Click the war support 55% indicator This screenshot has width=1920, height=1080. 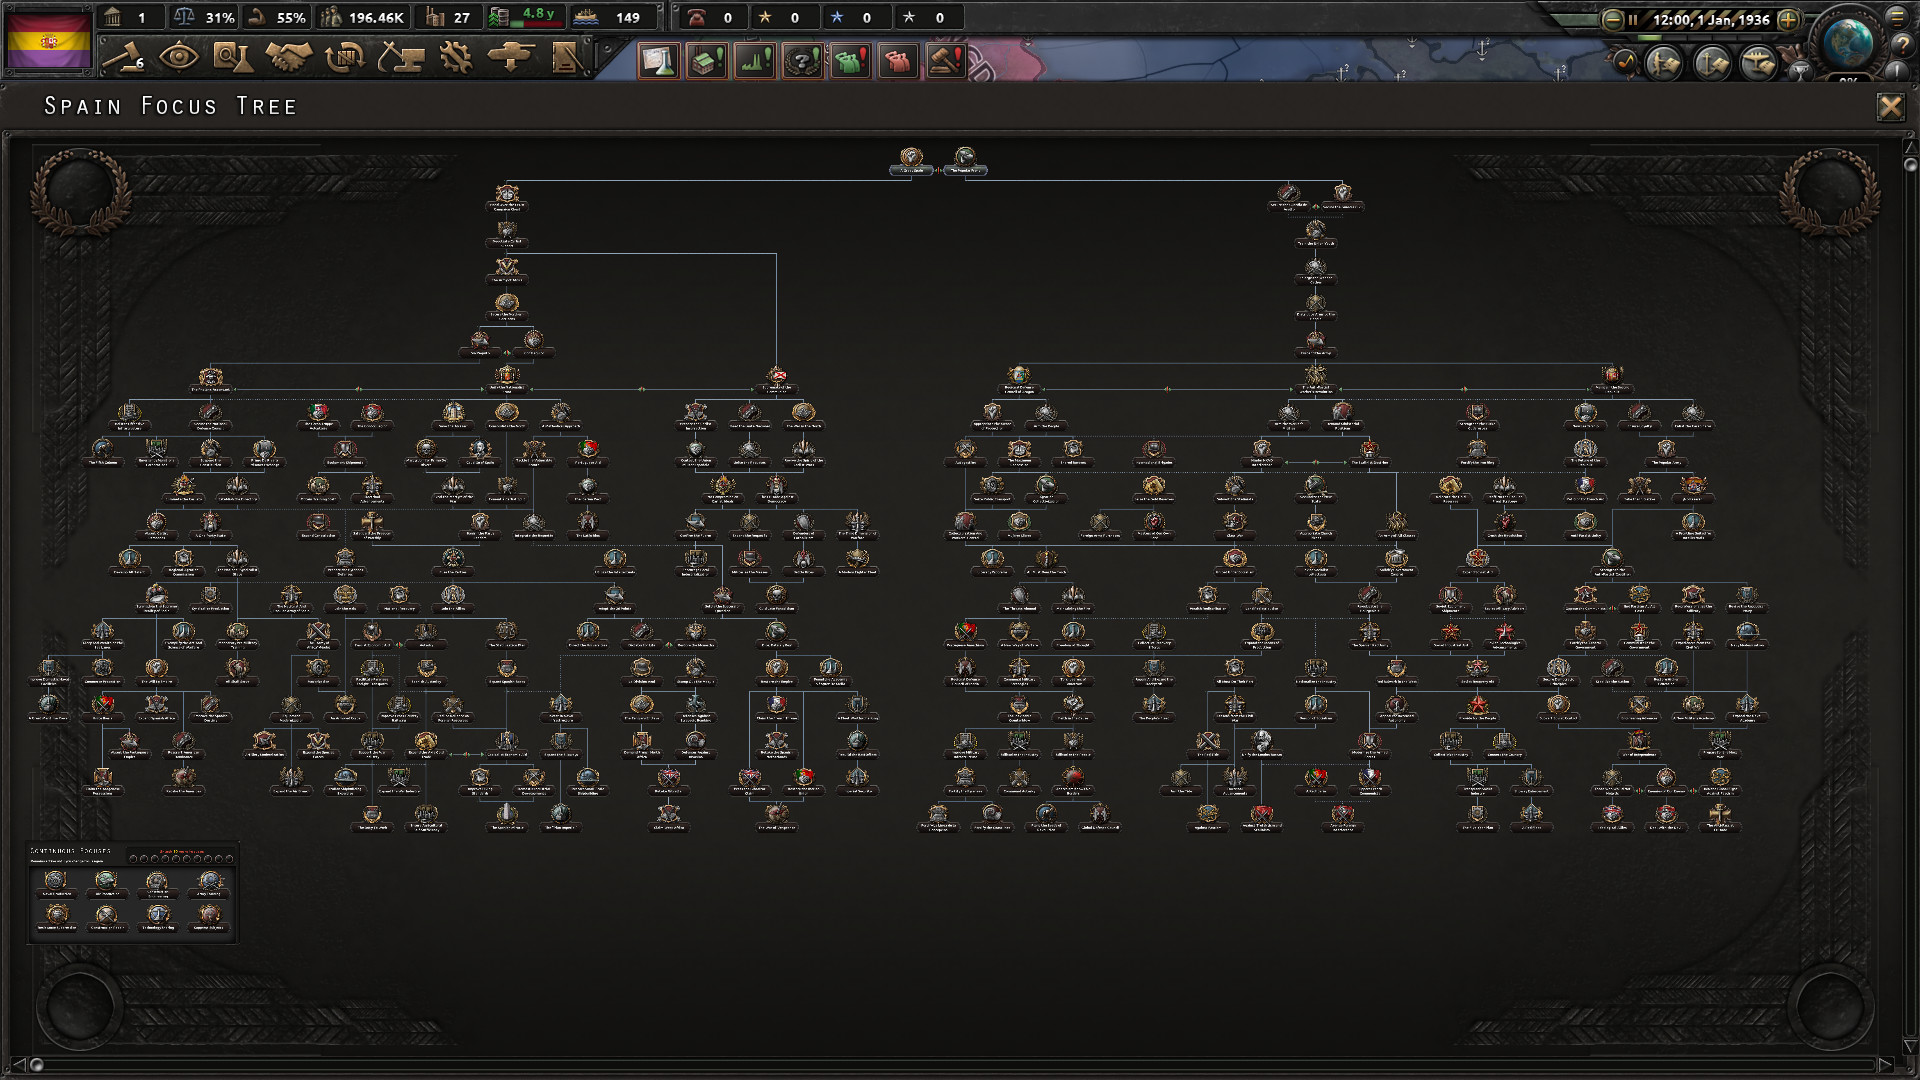click(277, 17)
